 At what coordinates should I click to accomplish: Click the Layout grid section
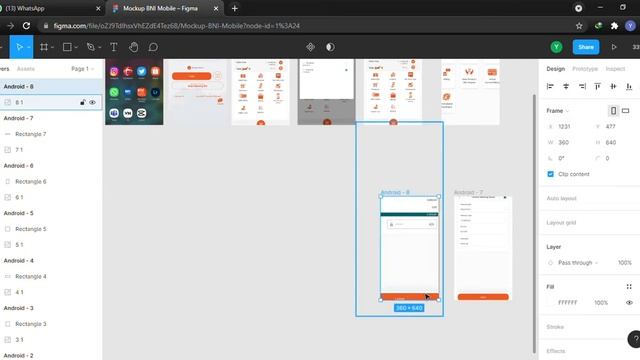click(x=561, y=223)
